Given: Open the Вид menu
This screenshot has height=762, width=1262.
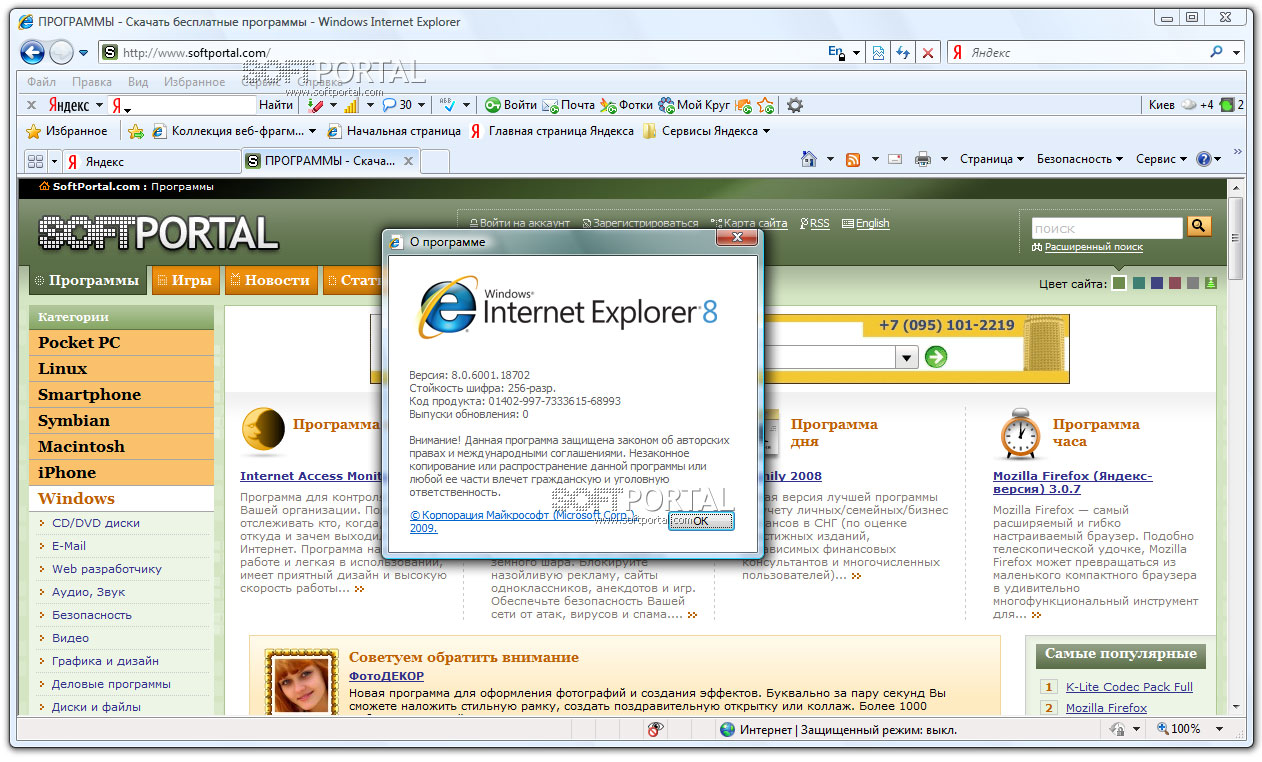Looking at the screenshot, I should tap(138, 82).
